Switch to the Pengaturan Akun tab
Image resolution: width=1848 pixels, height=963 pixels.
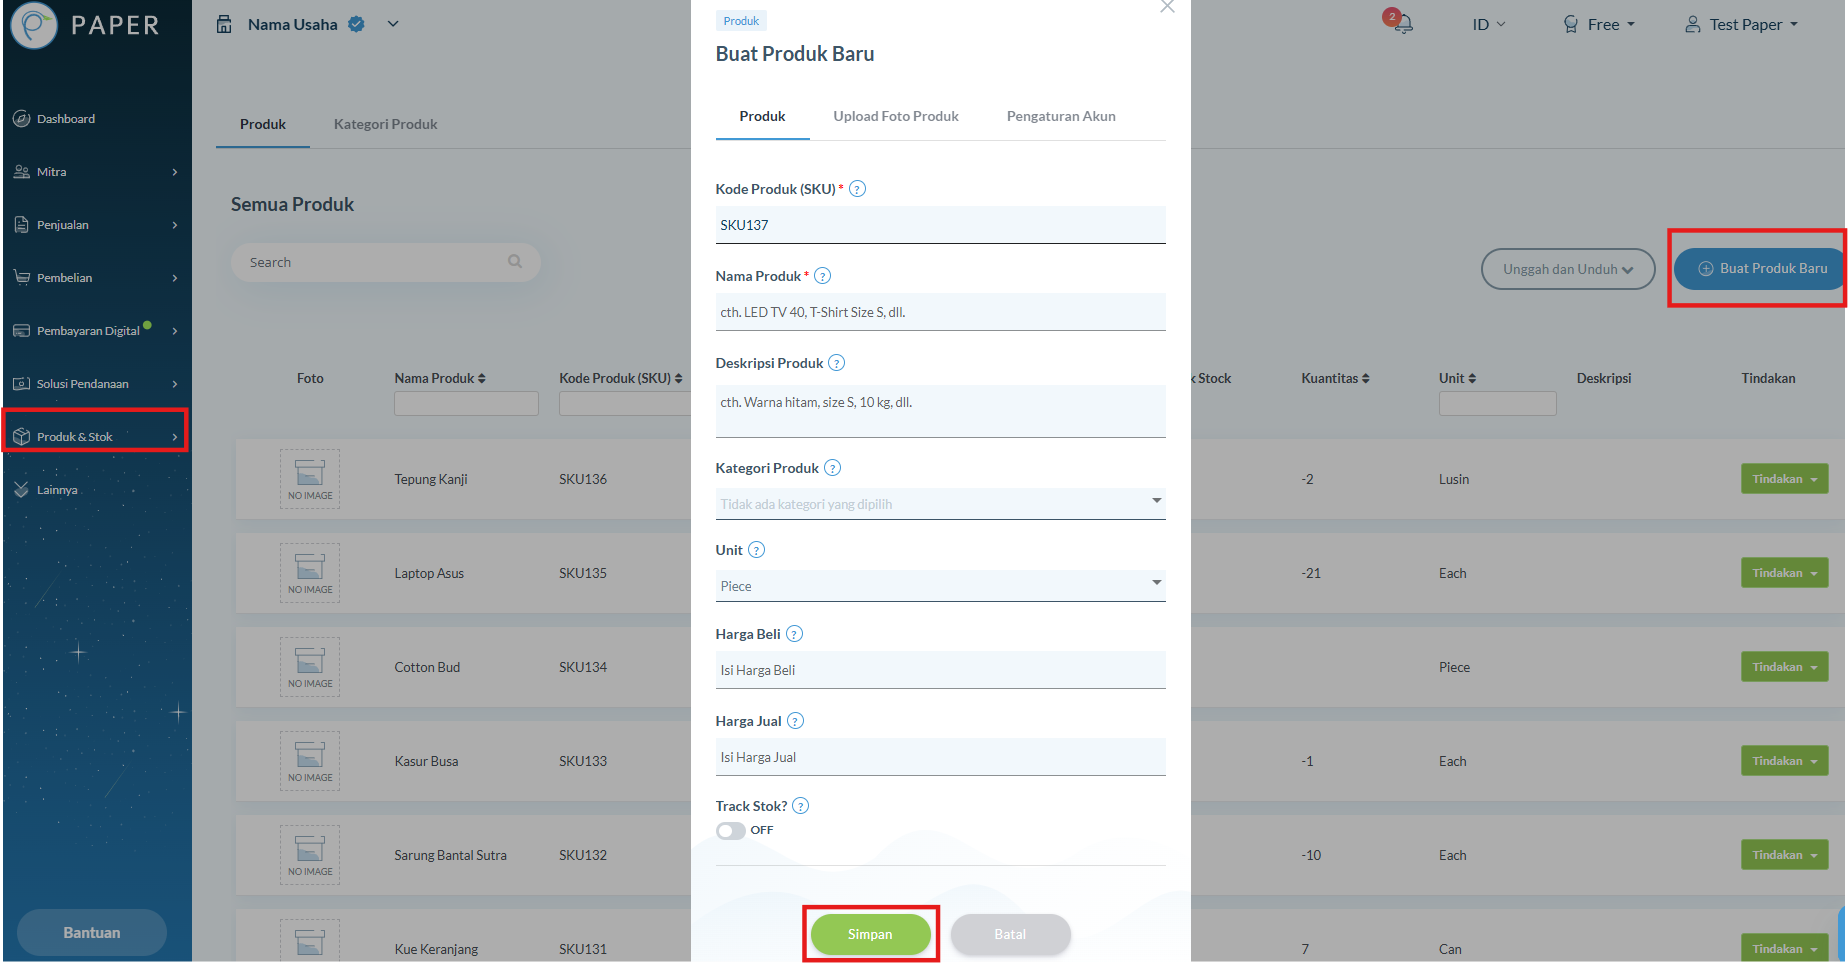pyautogui.click(x=1061, y=116)
